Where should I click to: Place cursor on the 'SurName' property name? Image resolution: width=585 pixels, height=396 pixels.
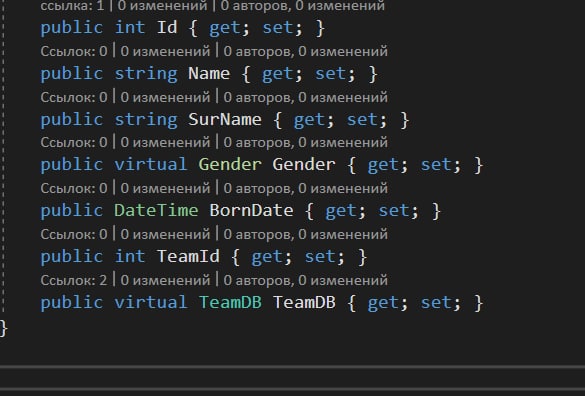point(225,119)
